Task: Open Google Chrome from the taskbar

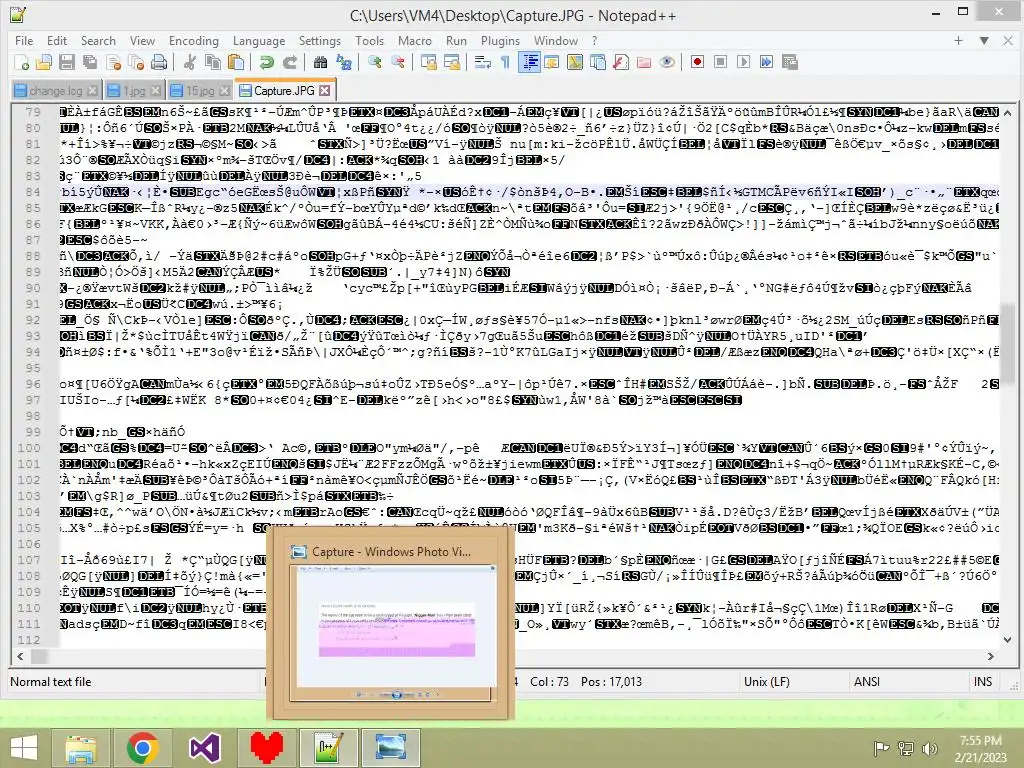Action: tap(143, 748)
